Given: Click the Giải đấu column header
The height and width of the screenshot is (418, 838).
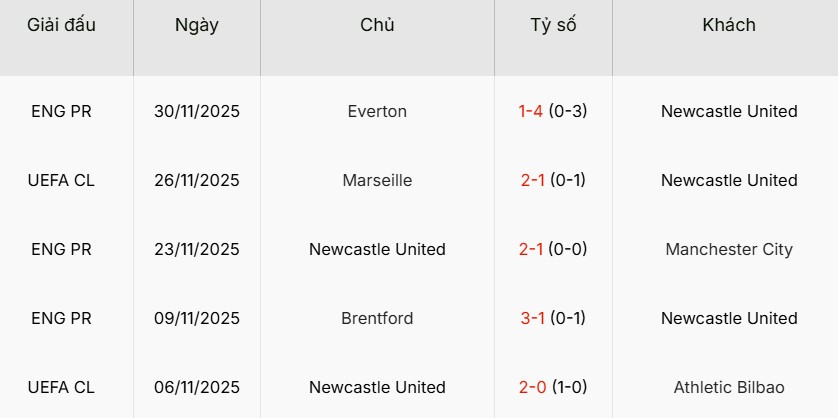Looking at the screenshot, I should 61,26.
